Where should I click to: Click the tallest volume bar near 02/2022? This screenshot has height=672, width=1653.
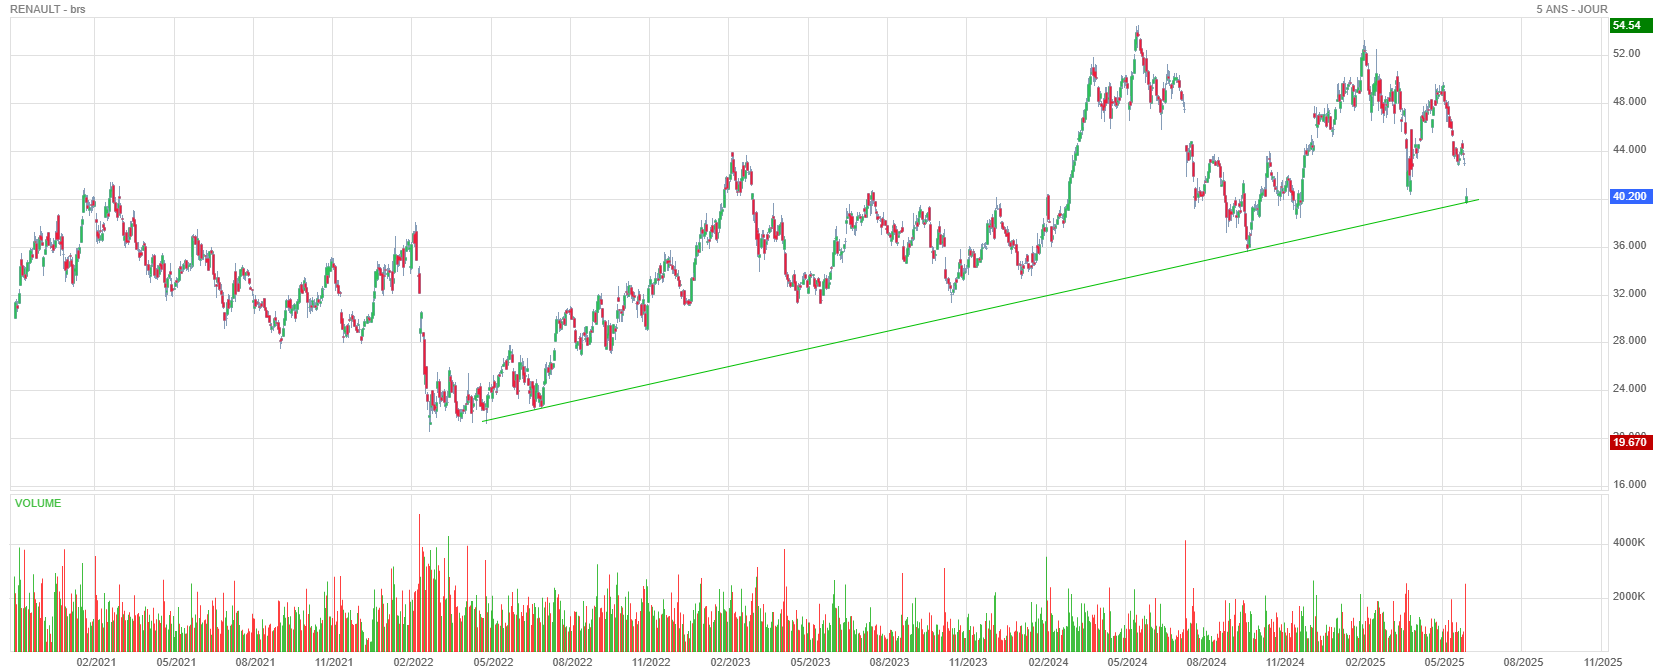[x=419, y=582]
